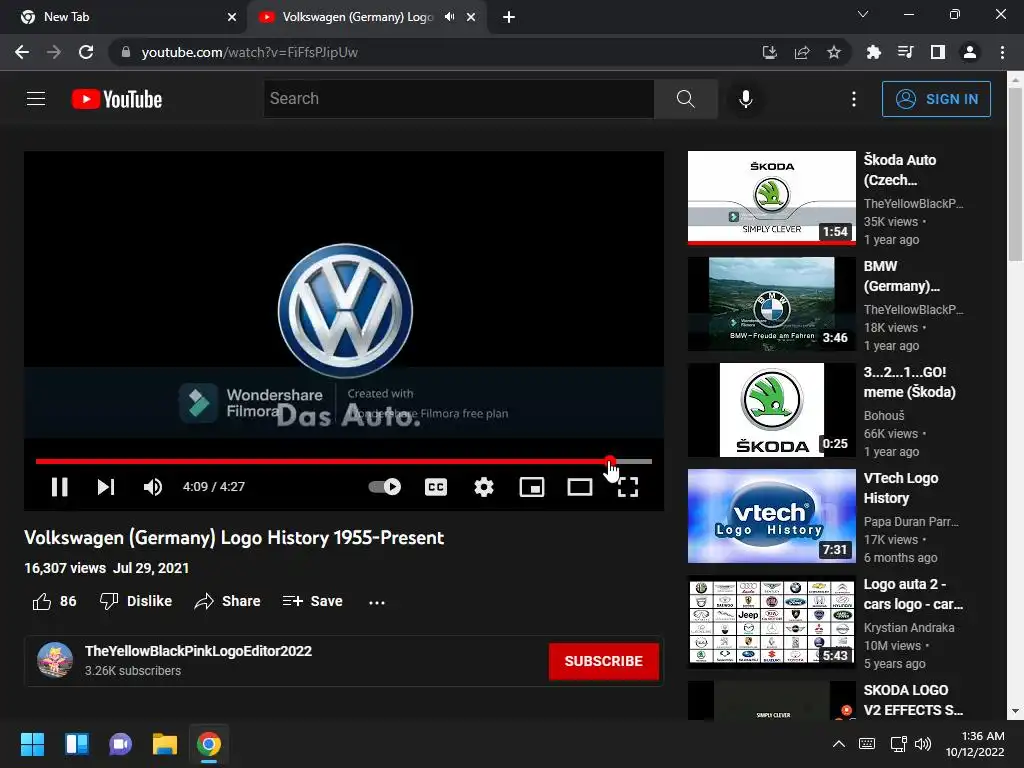Open TheYellowBlackPinkLogoEditor2022 channel name link
Screen dimensions: 1024x768
coord(199,651)
